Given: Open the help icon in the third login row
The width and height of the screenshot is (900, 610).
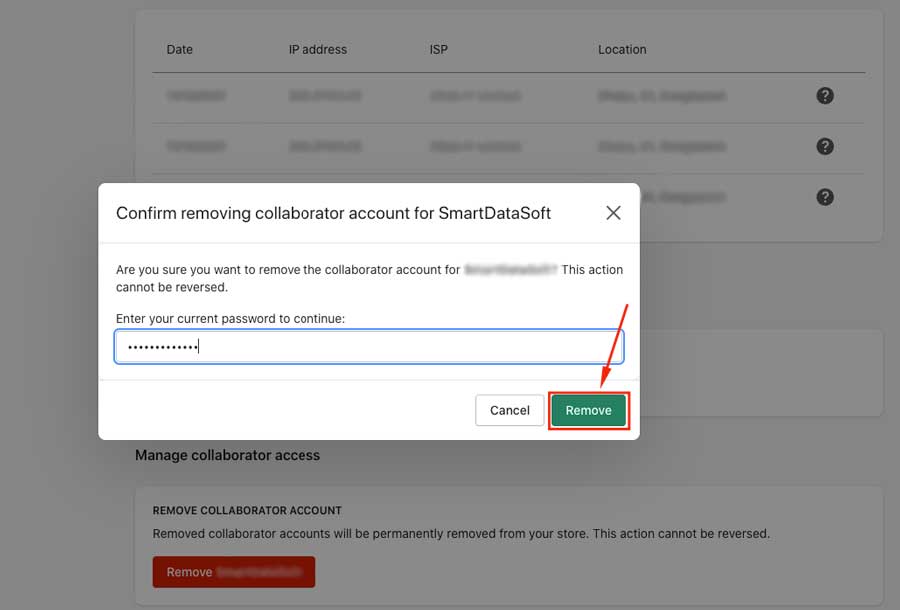Looking at the screenshot, I should pos(825,197).
